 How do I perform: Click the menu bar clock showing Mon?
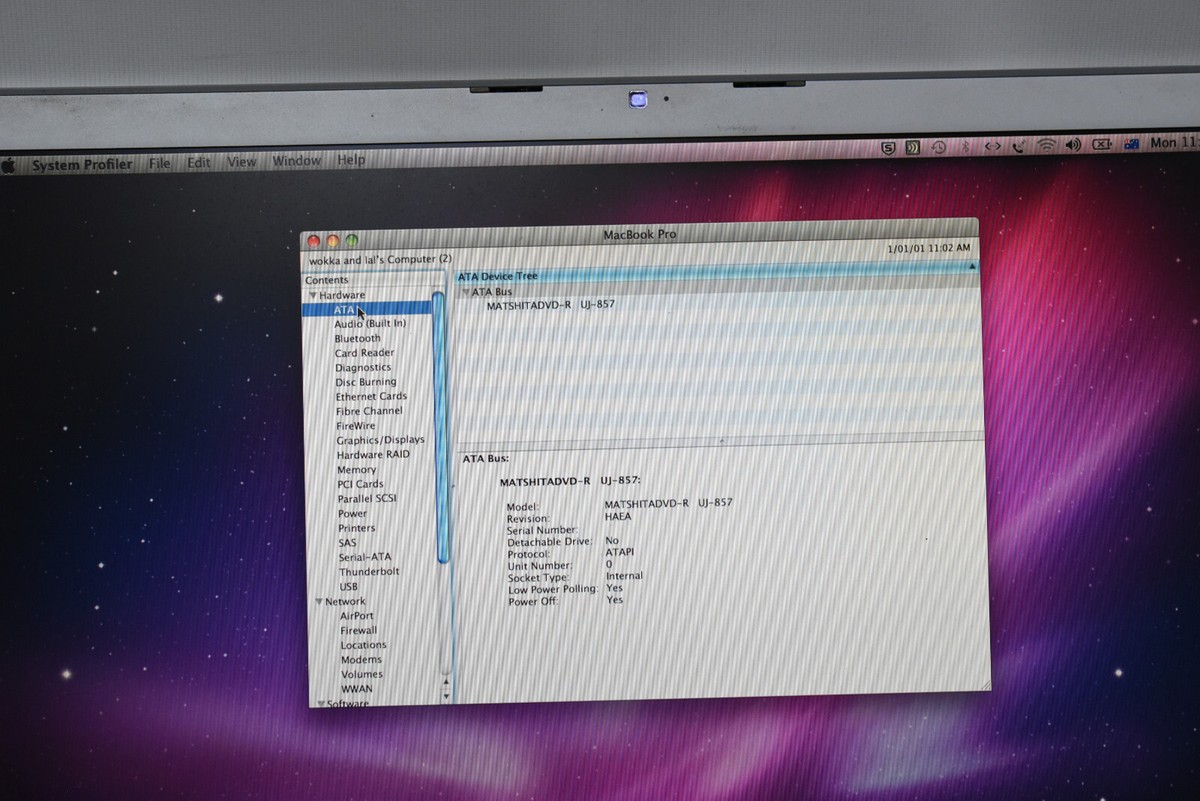[1174, 143]
